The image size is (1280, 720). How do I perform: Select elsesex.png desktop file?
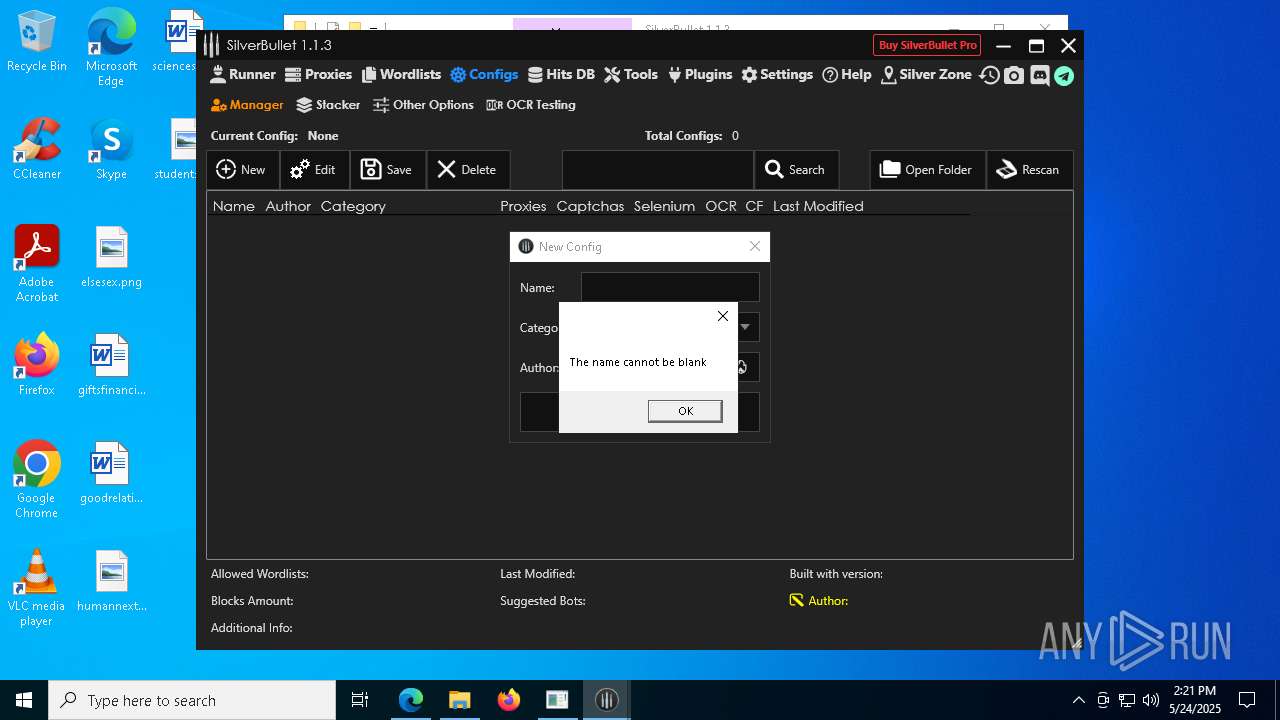click(x=111, y=257)
